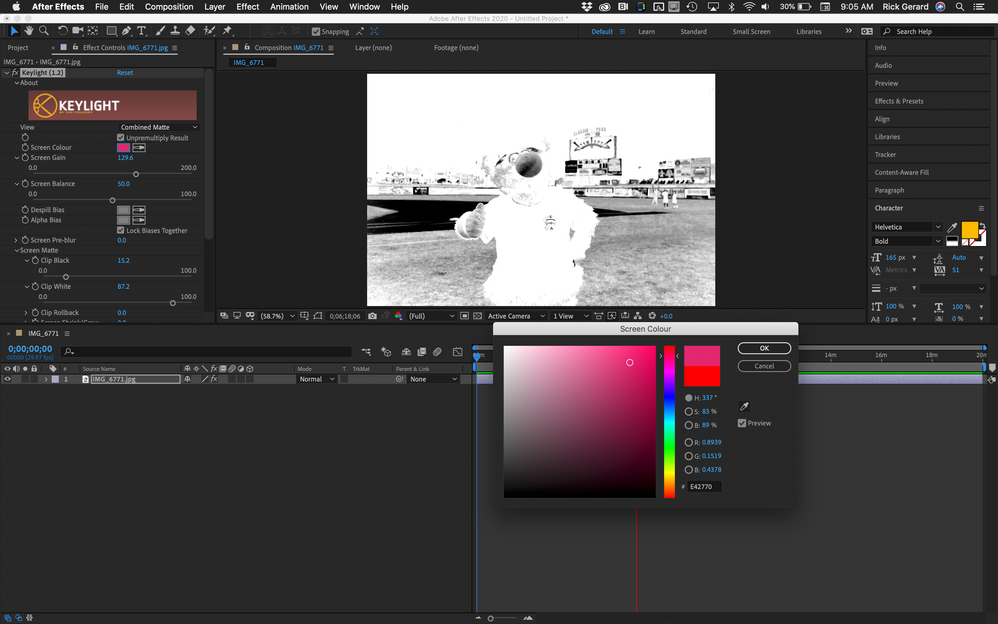Screen dimensions: 998x624
Task: Select the Eraser tool
Action: tap(190, 31)
